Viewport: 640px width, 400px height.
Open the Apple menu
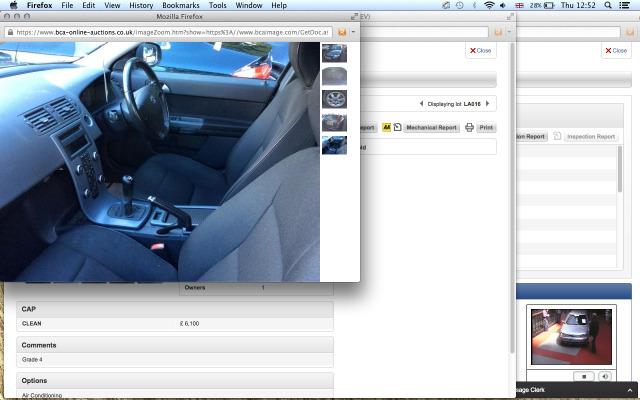pyautogui.click(x=13, y=5)
